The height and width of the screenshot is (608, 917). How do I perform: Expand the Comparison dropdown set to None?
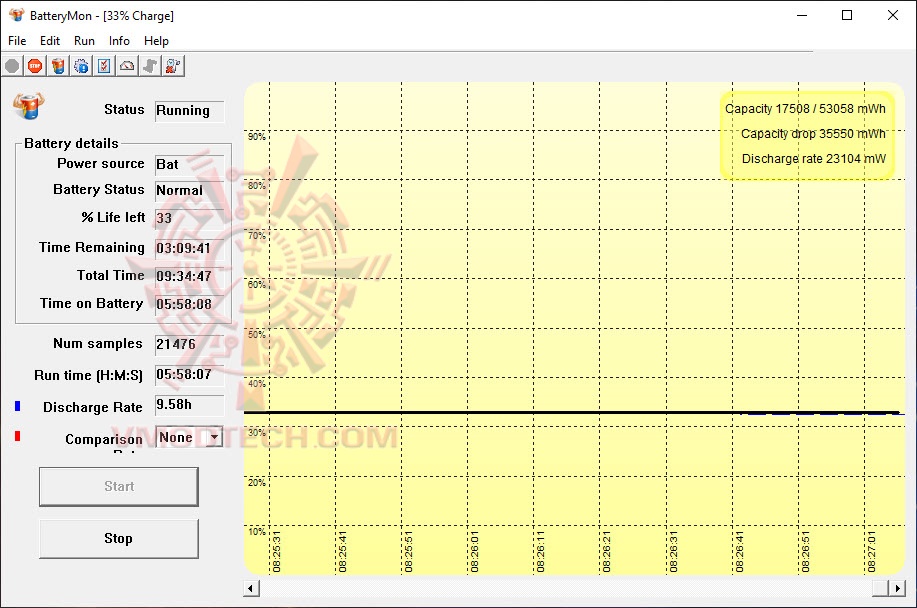point(215,437)
